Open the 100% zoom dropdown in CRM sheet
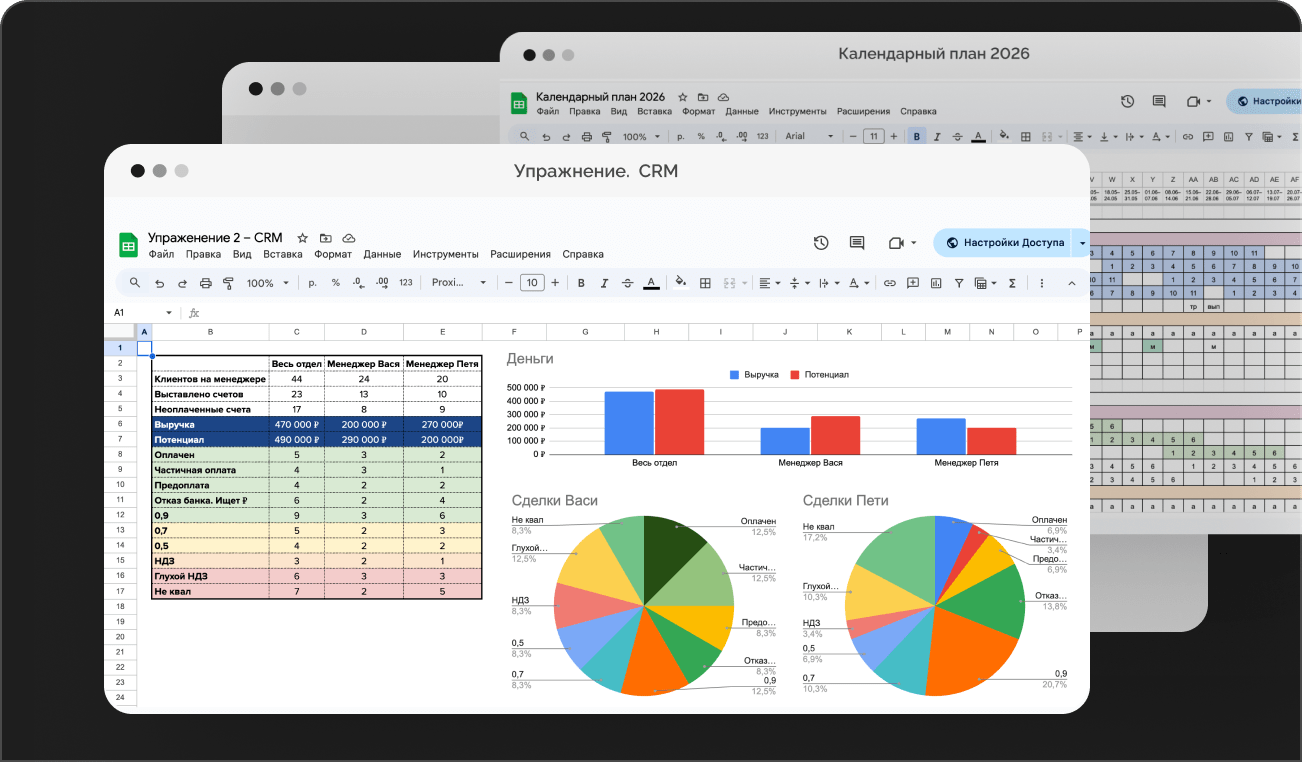1302x762 pixels. click(267, 283)
